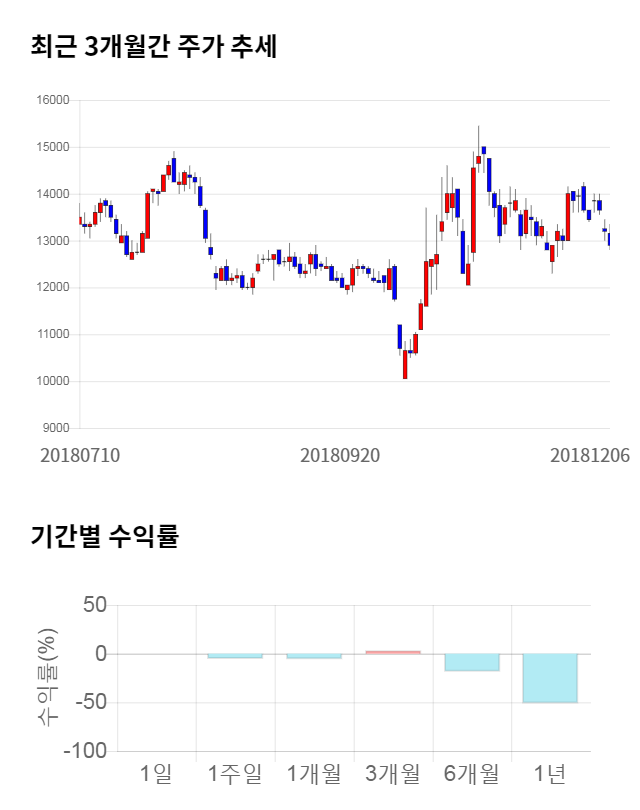Click the red 3개월 return bar
Image resolution: width=640 pixels, height=810 pixels.
tap(393, 652)
